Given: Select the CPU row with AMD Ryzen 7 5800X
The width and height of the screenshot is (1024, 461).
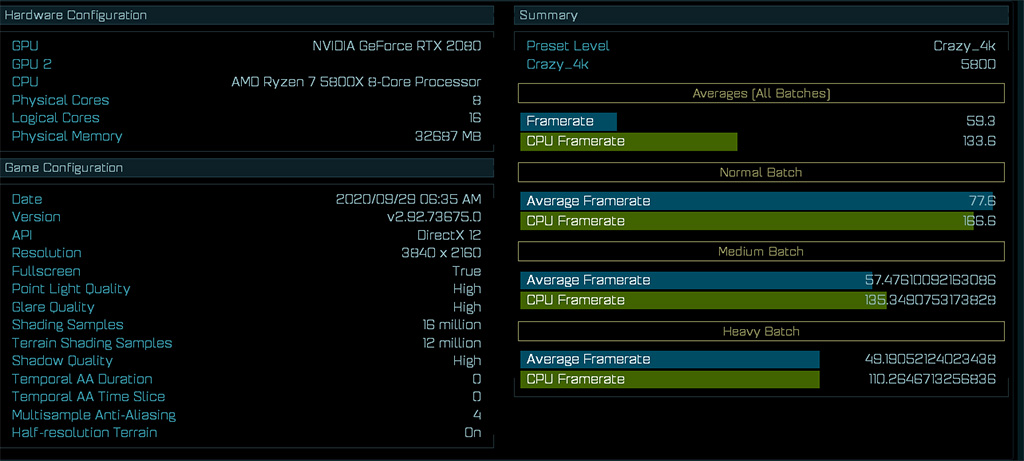Looking at the screenshot, I should pyautogui.click(x=247, y=82).
